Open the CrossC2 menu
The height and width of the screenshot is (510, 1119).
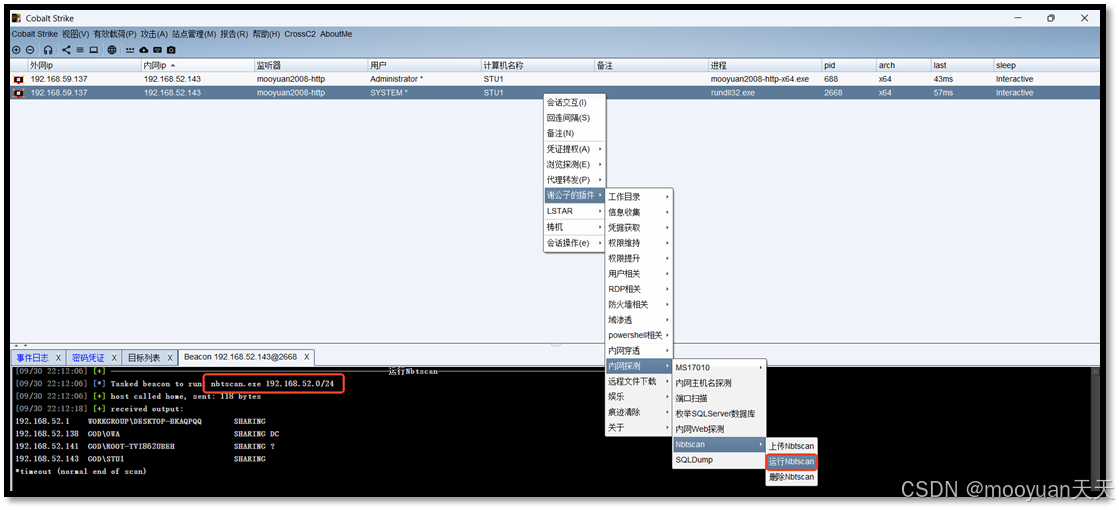coord(300,34)
